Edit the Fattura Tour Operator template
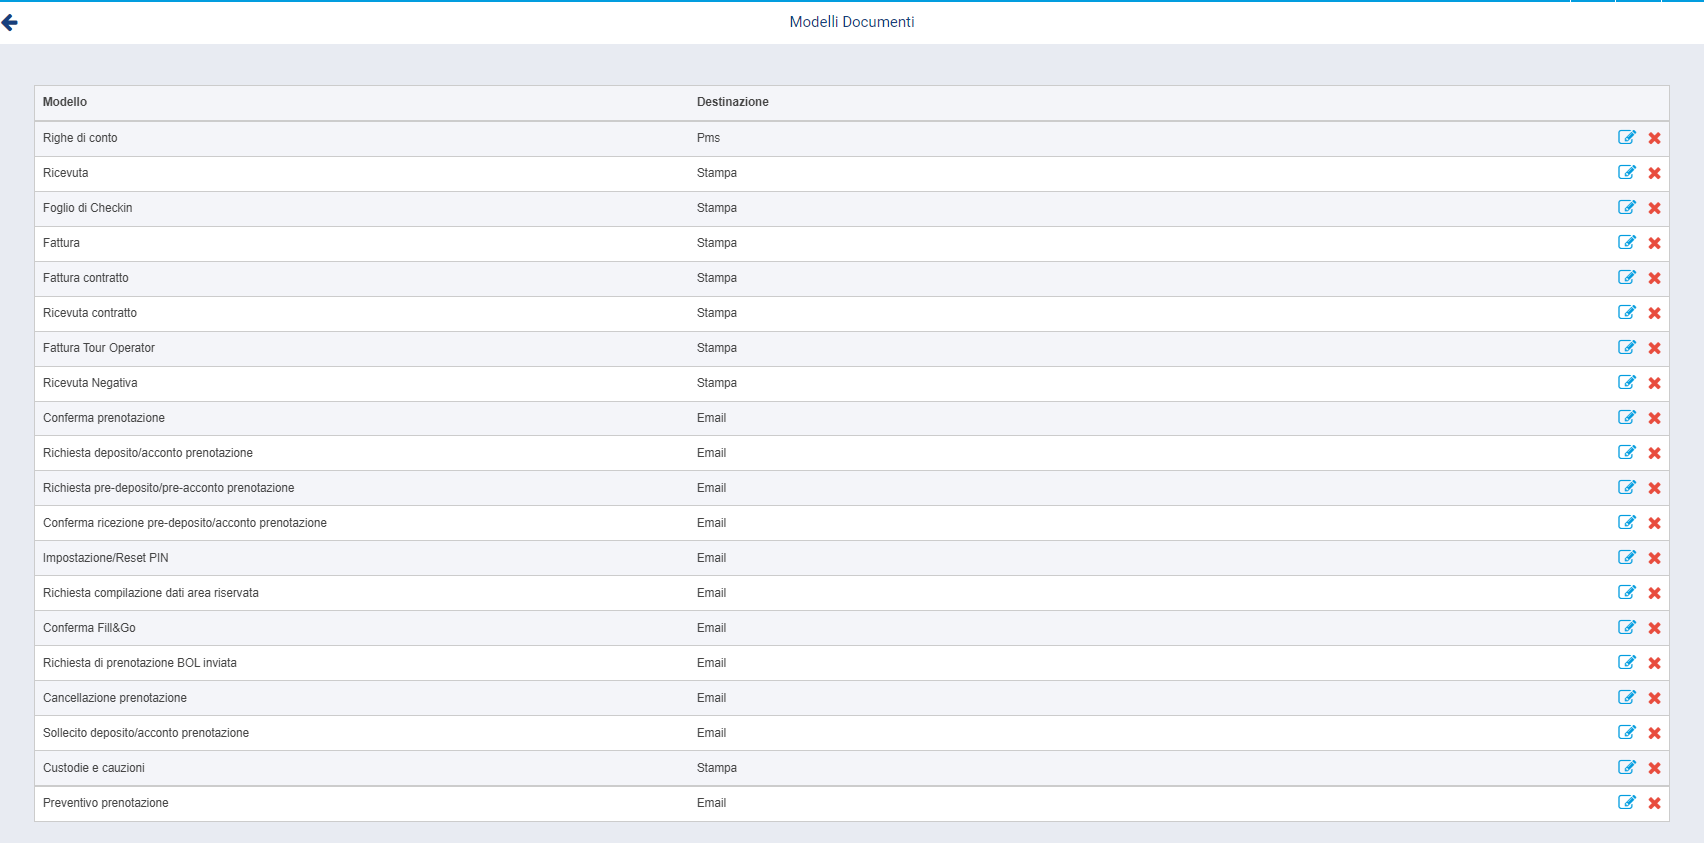The image size is (1704, 843). pyautogui.click(x=1627, y=348)
